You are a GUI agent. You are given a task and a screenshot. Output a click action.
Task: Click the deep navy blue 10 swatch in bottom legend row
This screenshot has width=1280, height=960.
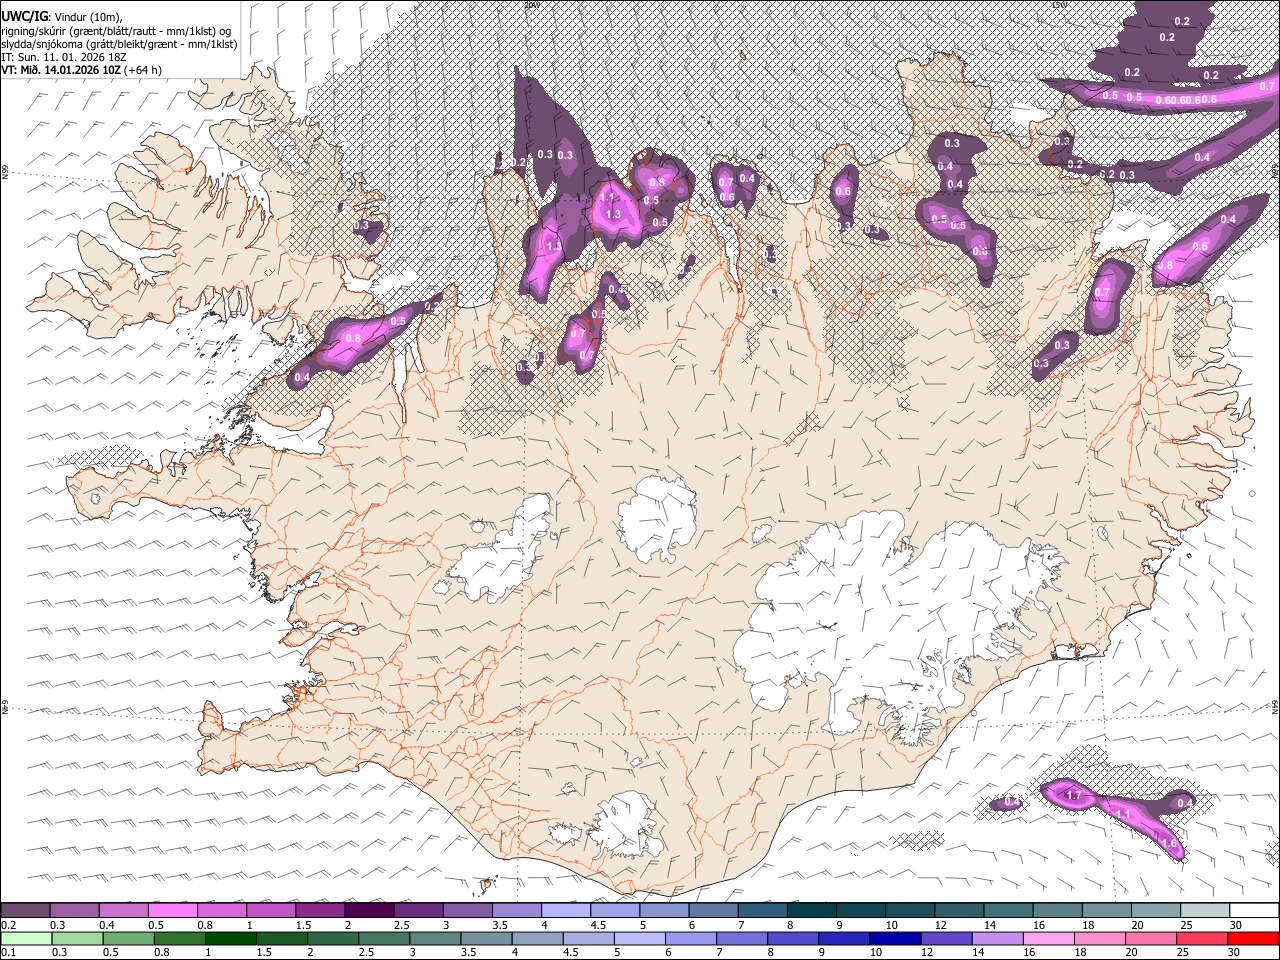pyautogui.click(x=893, y=938)
